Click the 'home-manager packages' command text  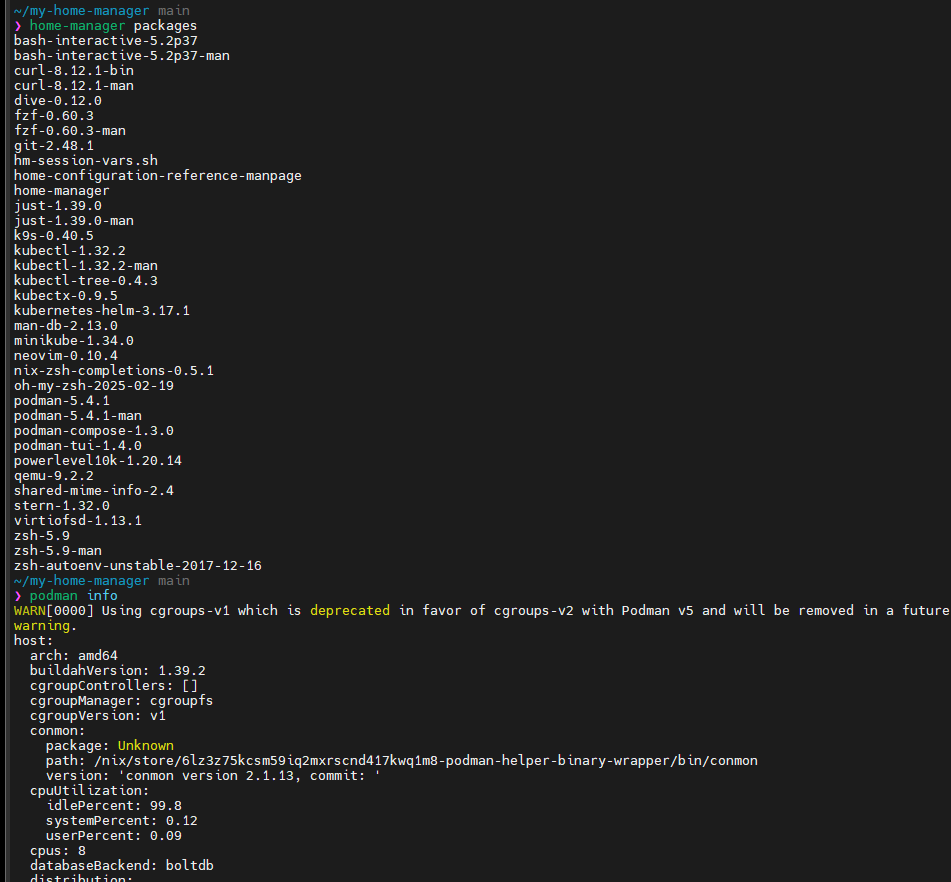click(x=113, y=26)
